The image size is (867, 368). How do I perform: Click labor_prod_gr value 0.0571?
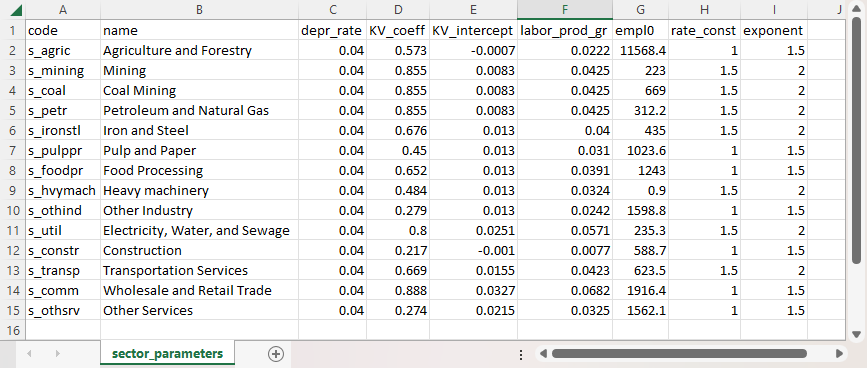565,230
